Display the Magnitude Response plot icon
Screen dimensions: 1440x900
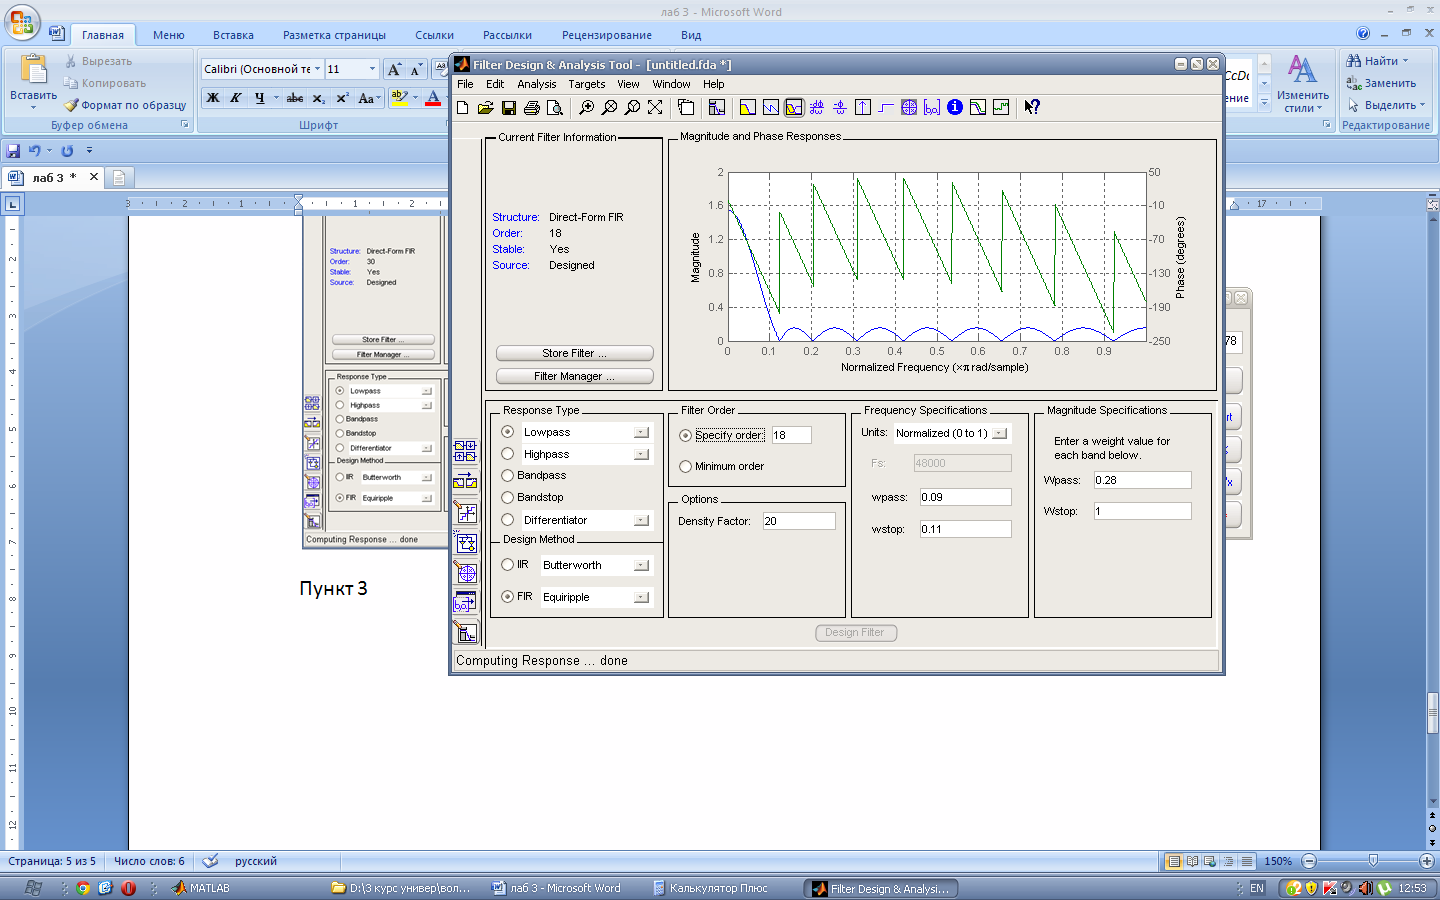[x=748, y=107]
